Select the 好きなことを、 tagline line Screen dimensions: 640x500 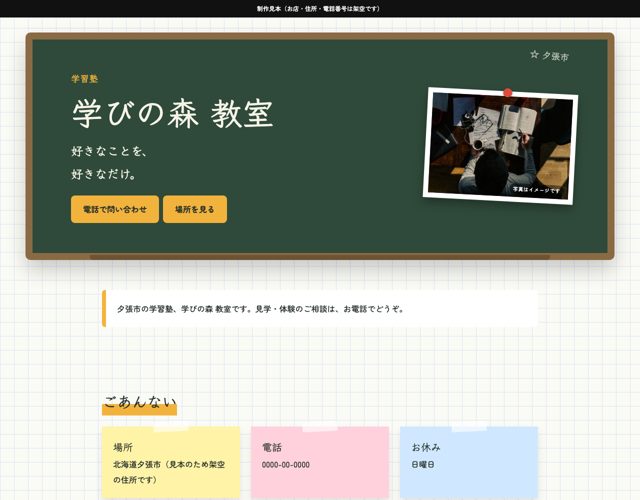click(x=109, y=151)
